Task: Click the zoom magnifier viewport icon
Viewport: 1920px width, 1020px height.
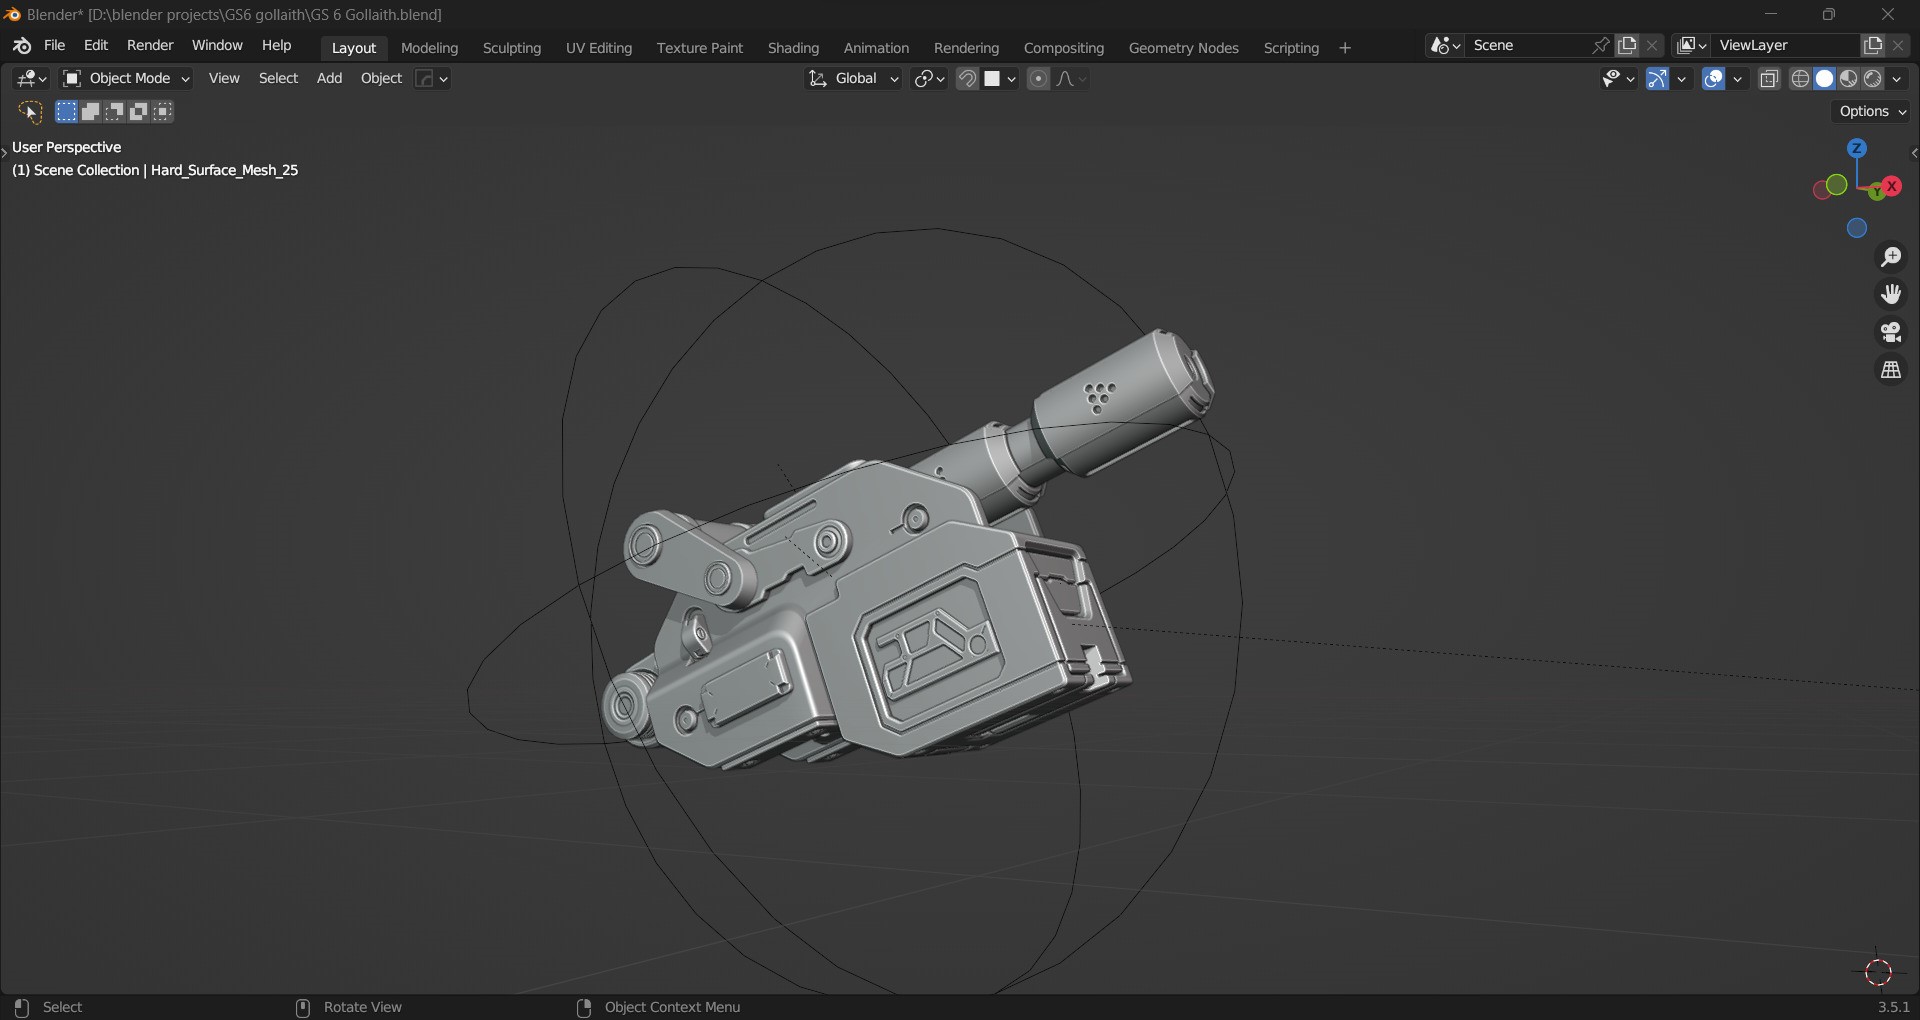Action: [x=1891, y=258]
